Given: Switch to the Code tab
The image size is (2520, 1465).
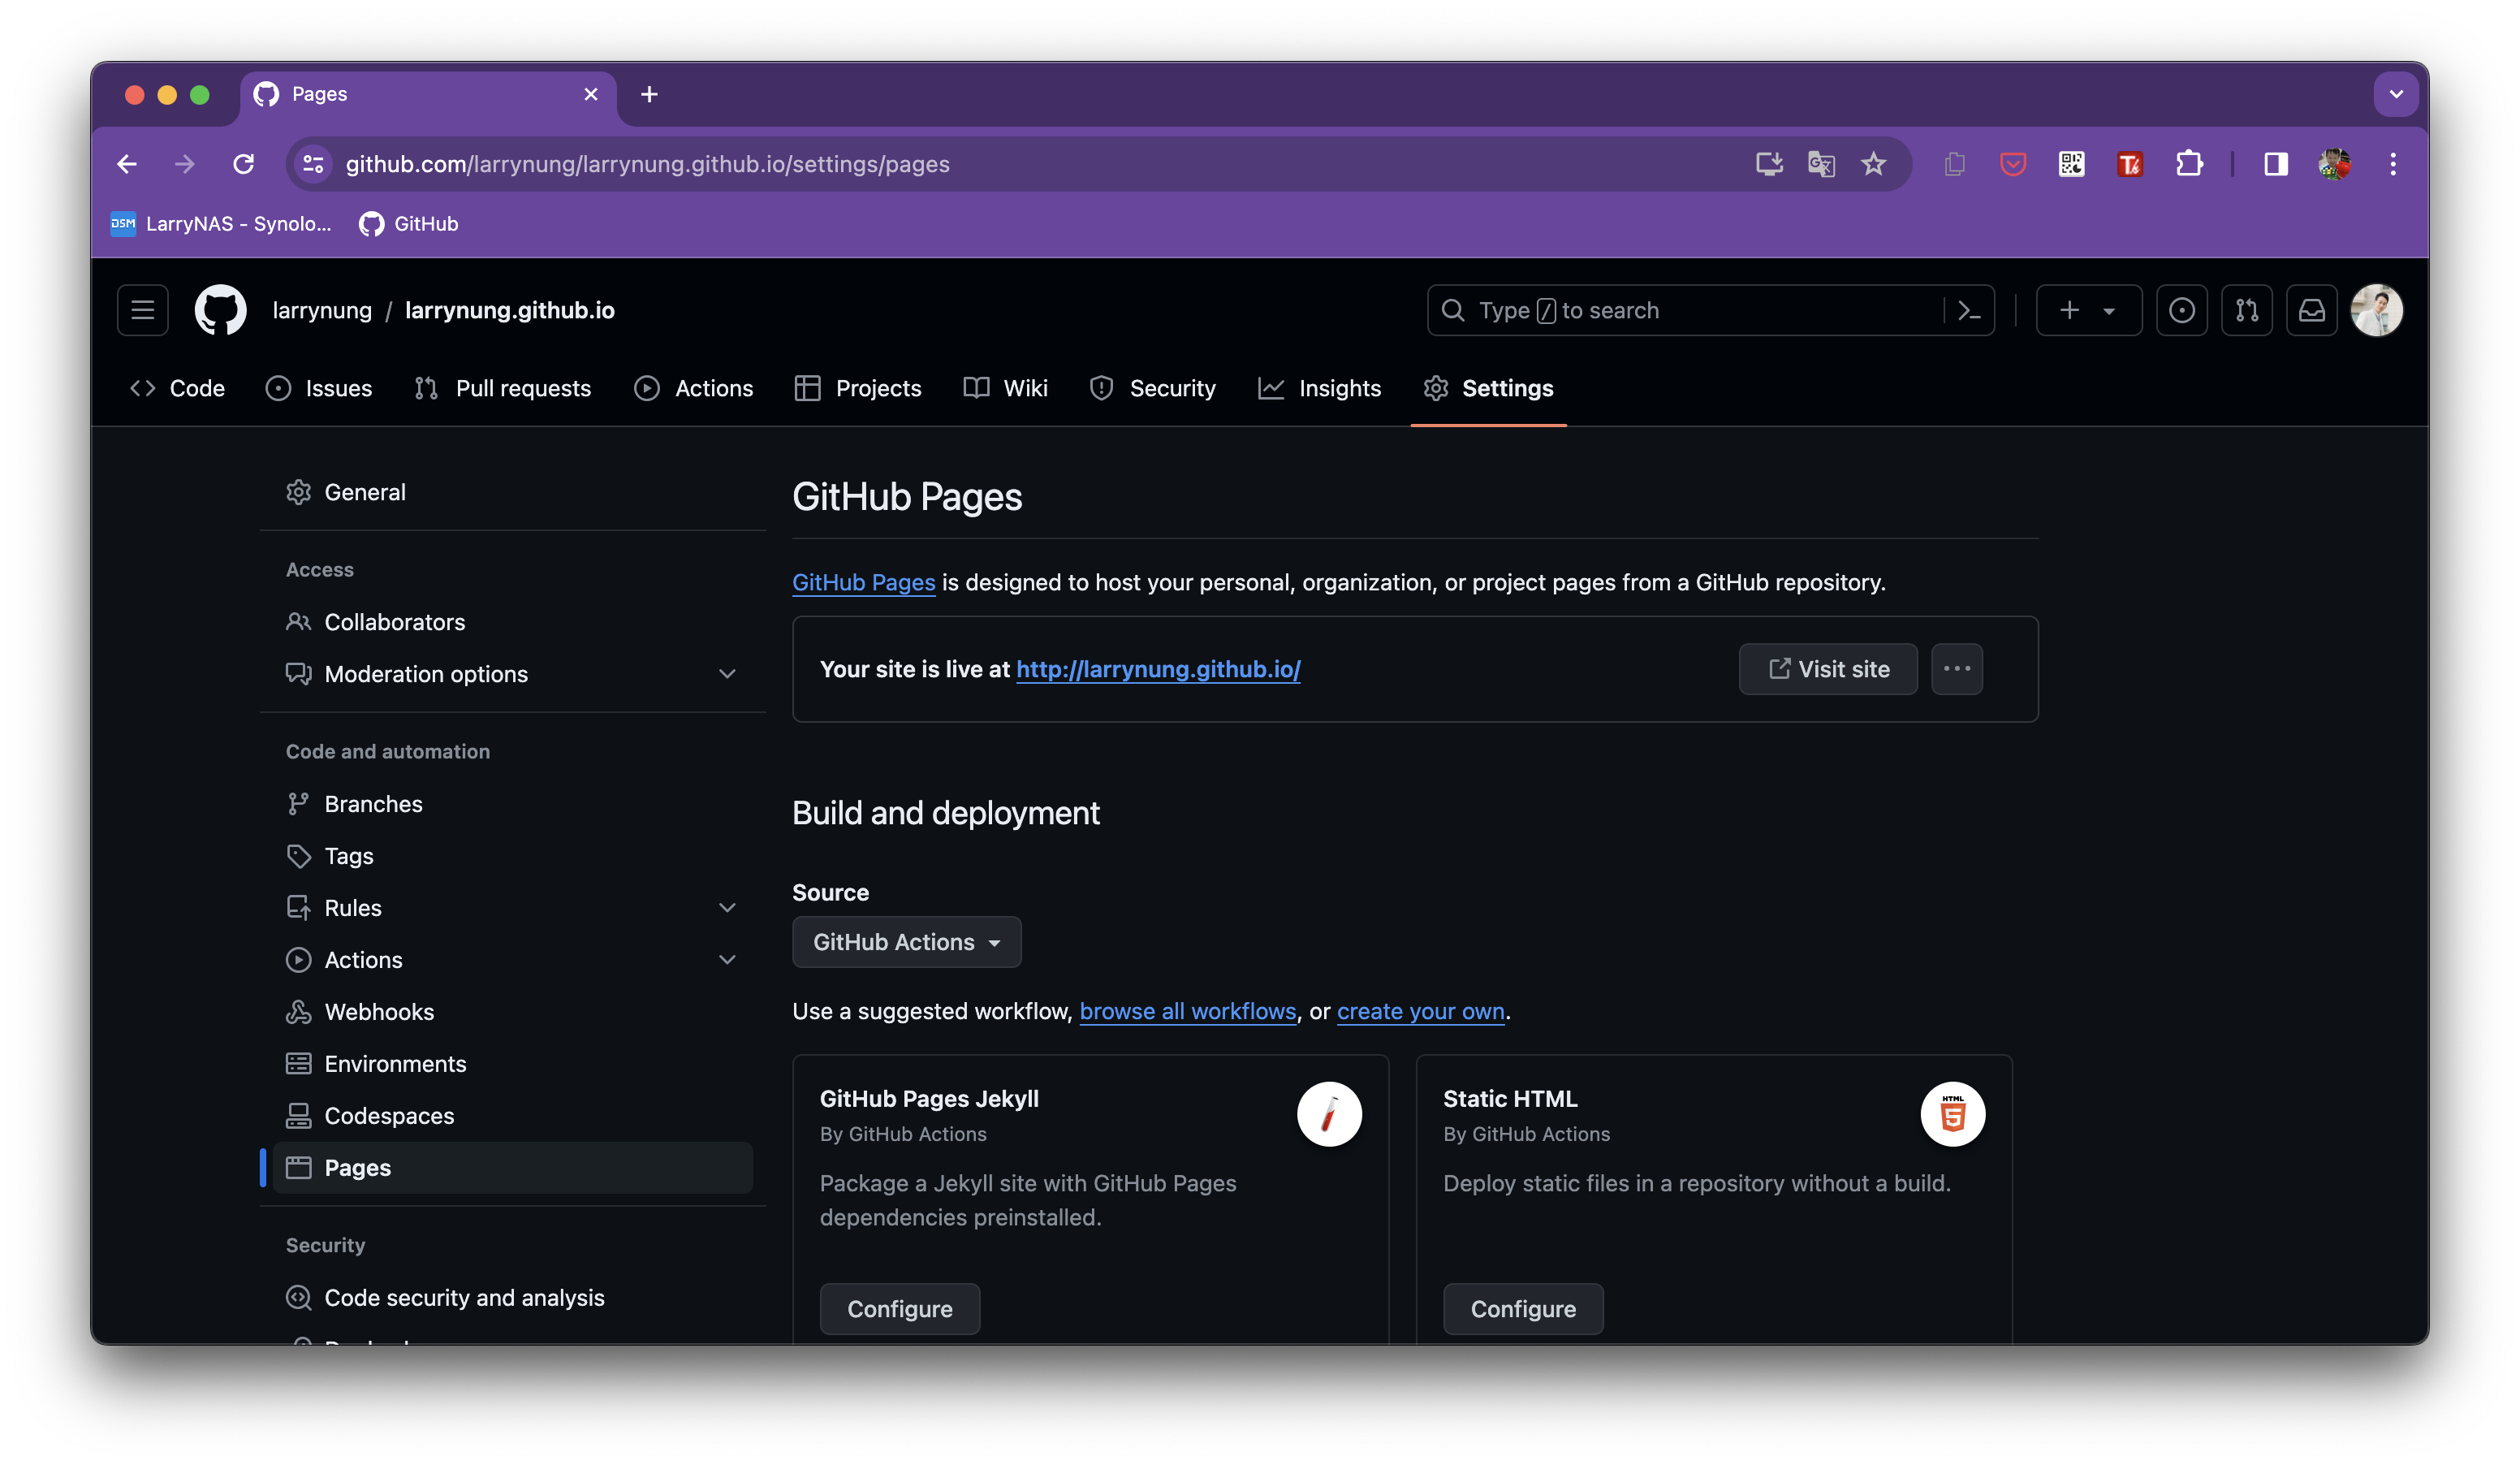Looking at the screenshot, I should click(178, 388).
